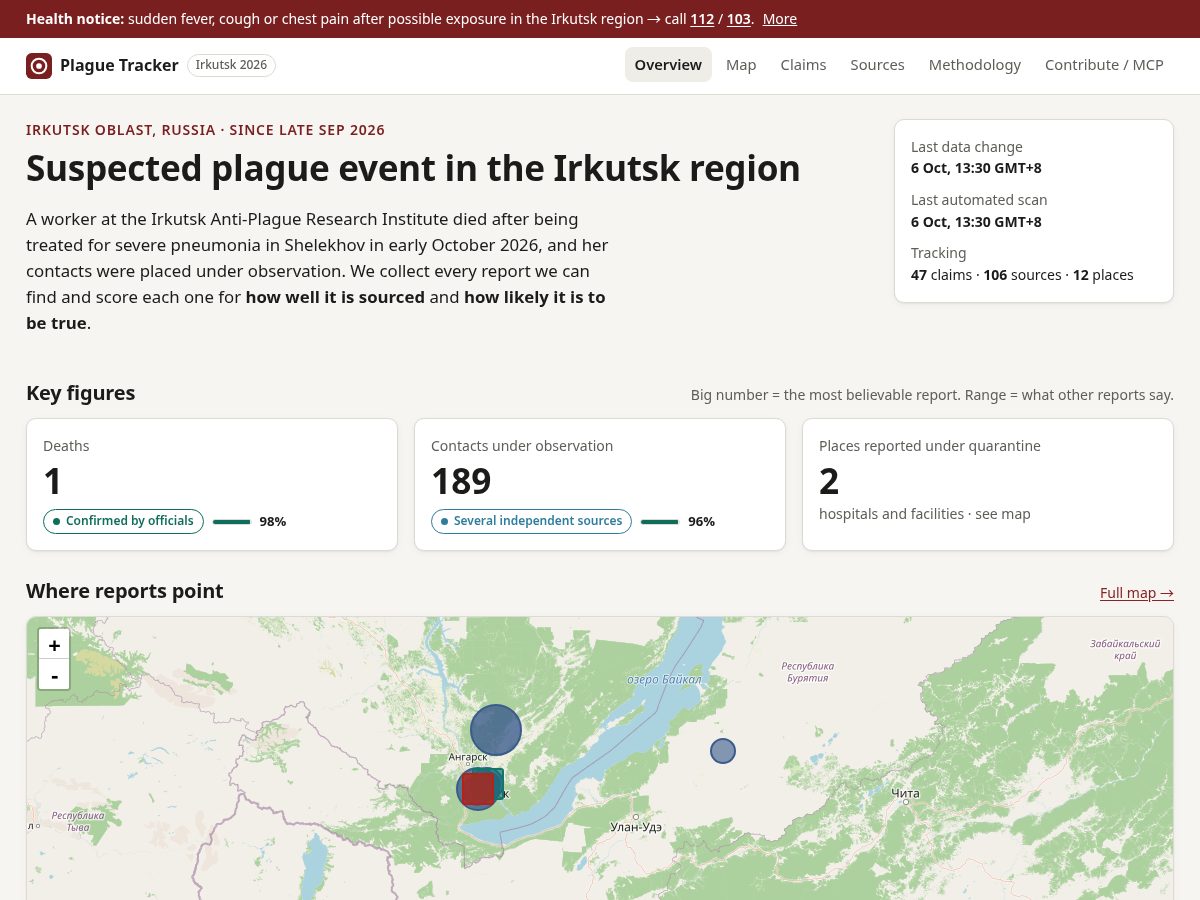Click the small blue circle in Buryatia
Screen dimensions: 1200x900
pos(723,751)
